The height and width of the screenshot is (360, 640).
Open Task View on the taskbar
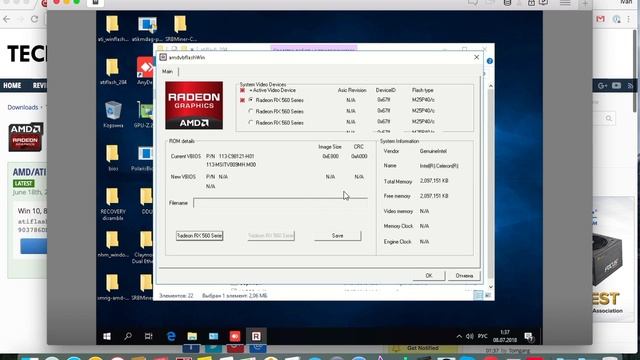click(149, 336)
